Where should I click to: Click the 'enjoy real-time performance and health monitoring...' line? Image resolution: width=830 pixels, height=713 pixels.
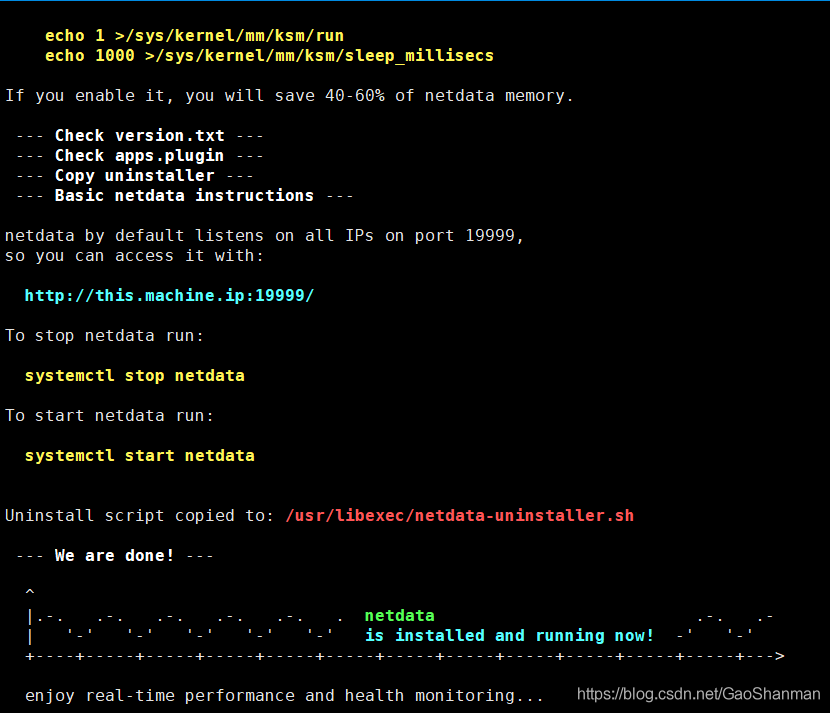[284, 696]
